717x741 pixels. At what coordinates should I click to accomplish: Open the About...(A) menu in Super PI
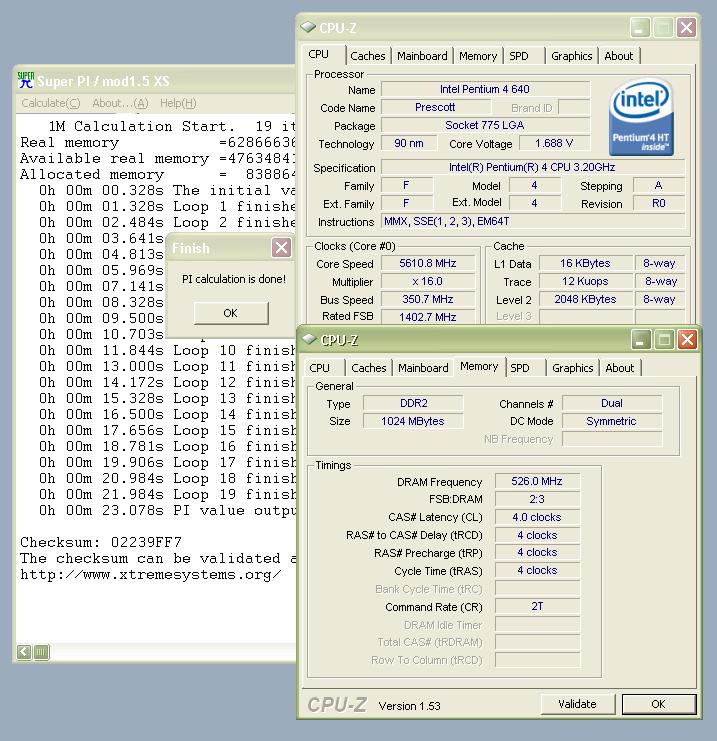pos(120,103)
